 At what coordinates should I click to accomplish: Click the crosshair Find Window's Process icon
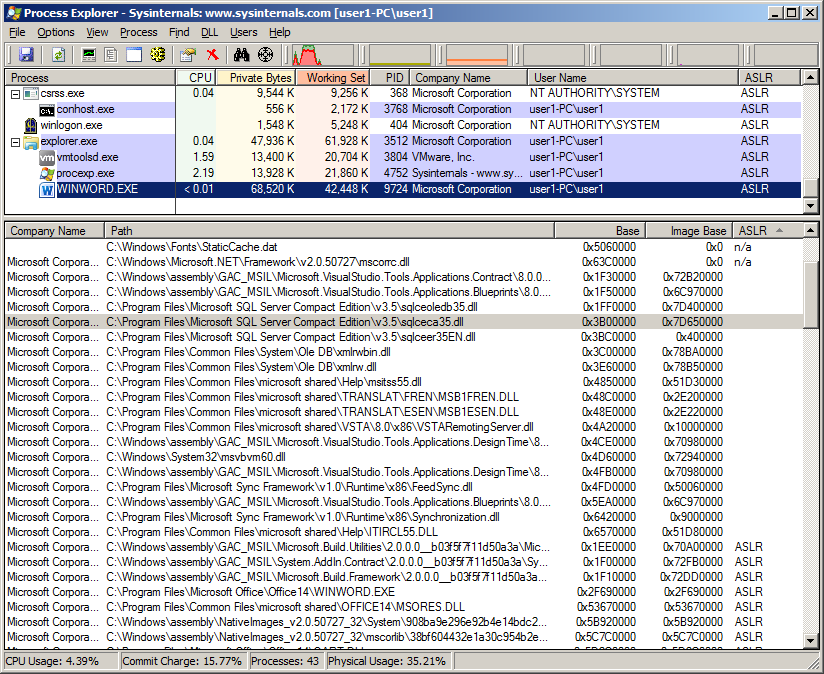tap(265, 55)
